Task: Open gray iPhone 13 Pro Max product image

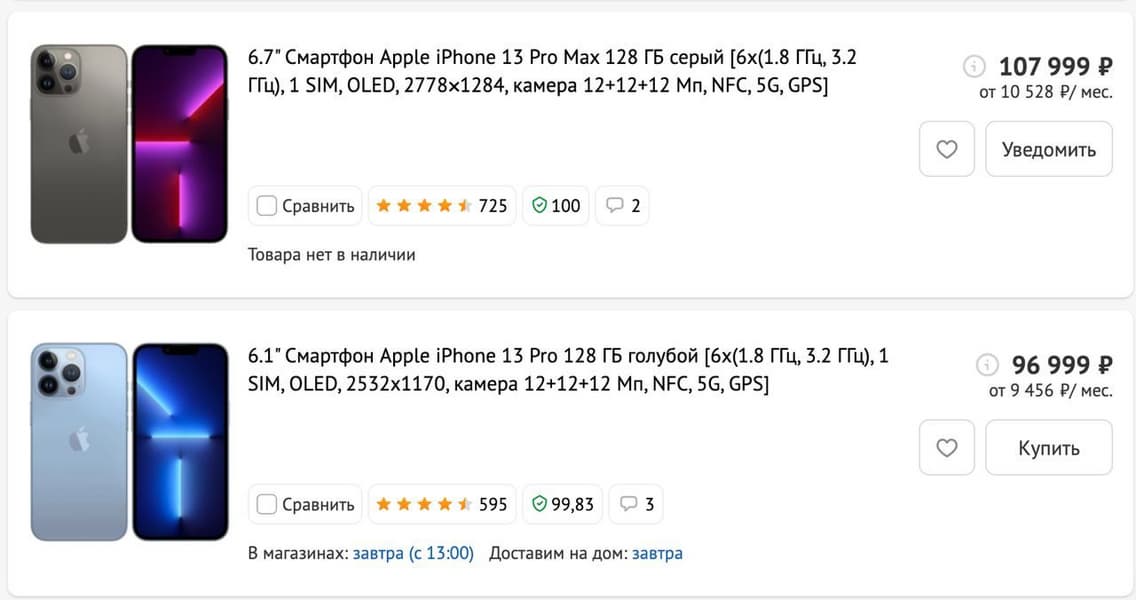Action: coord(129,144)
